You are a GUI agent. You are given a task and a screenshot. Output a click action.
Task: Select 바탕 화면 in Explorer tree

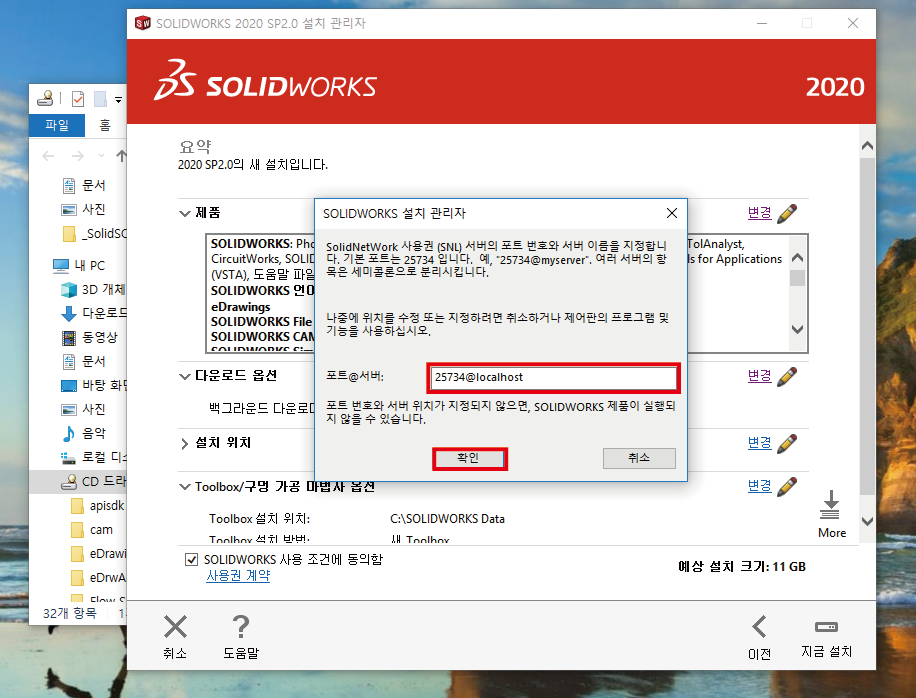click(x=93, y=386)
